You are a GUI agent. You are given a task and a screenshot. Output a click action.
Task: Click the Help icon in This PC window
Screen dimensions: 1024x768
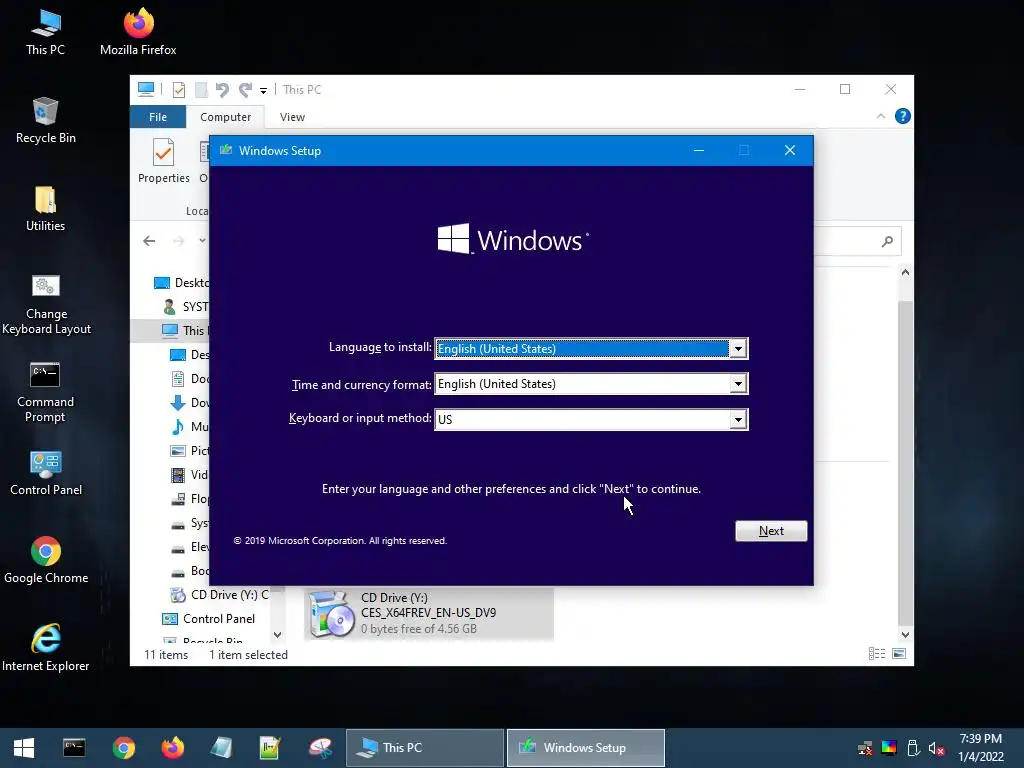pos(903,116)
